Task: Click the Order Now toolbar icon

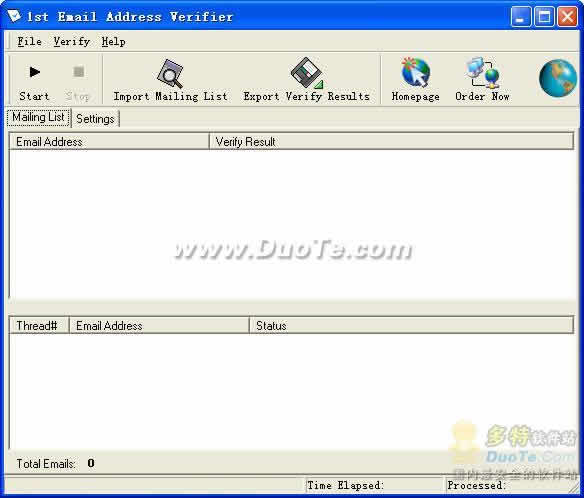Action: 483,72
